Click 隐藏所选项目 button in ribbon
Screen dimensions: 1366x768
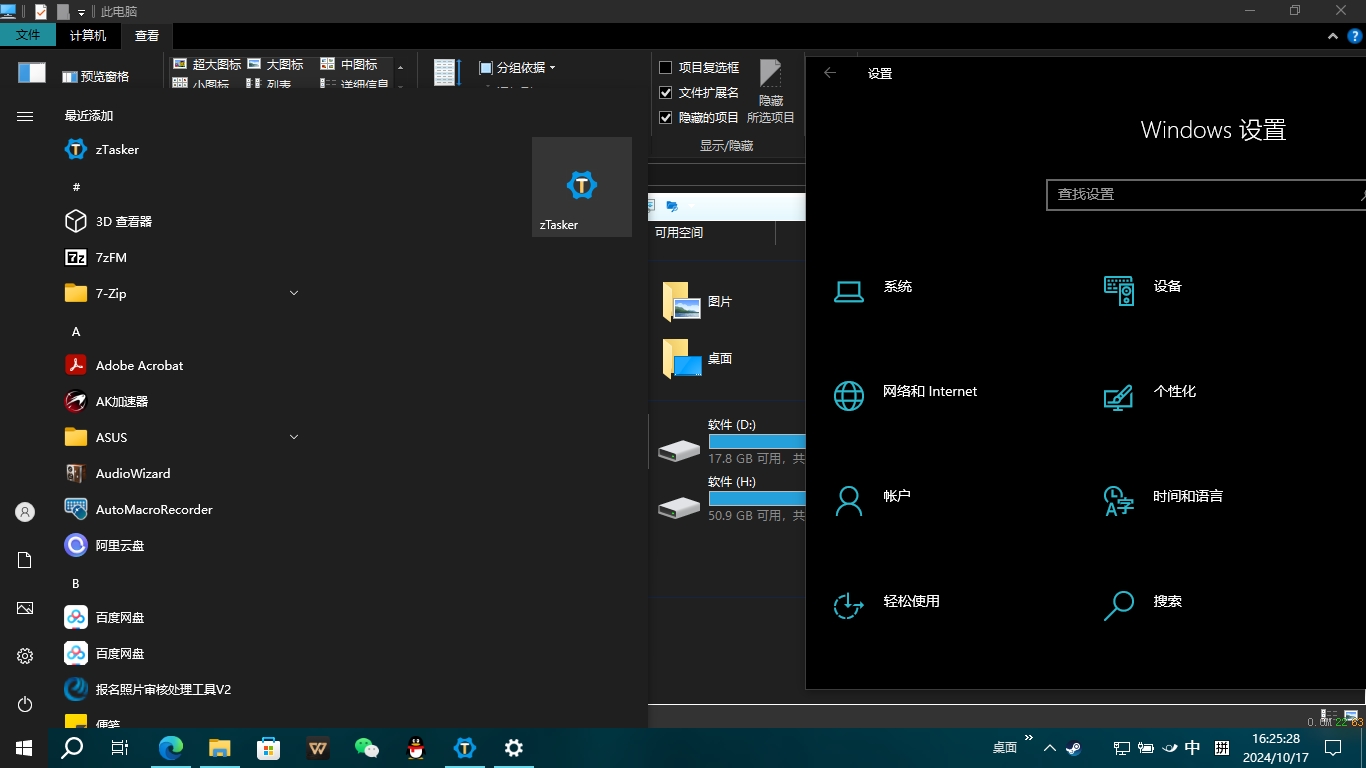pyautogui.click(x=771, y=92)
